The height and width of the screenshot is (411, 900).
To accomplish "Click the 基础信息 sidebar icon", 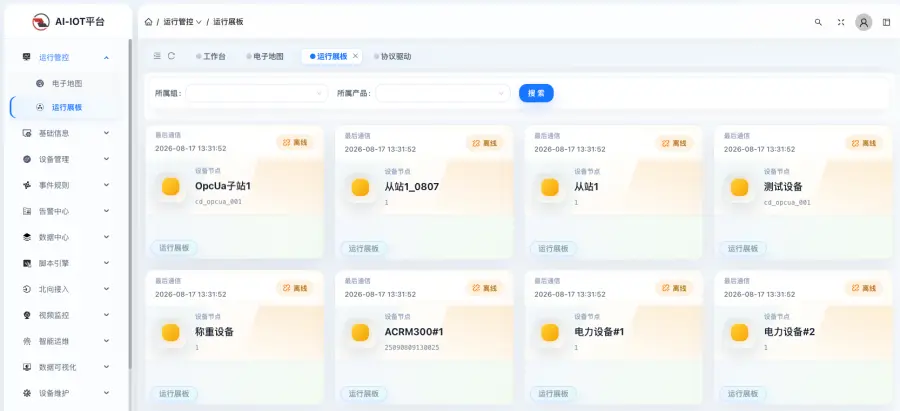I will (x=26, y=133).
